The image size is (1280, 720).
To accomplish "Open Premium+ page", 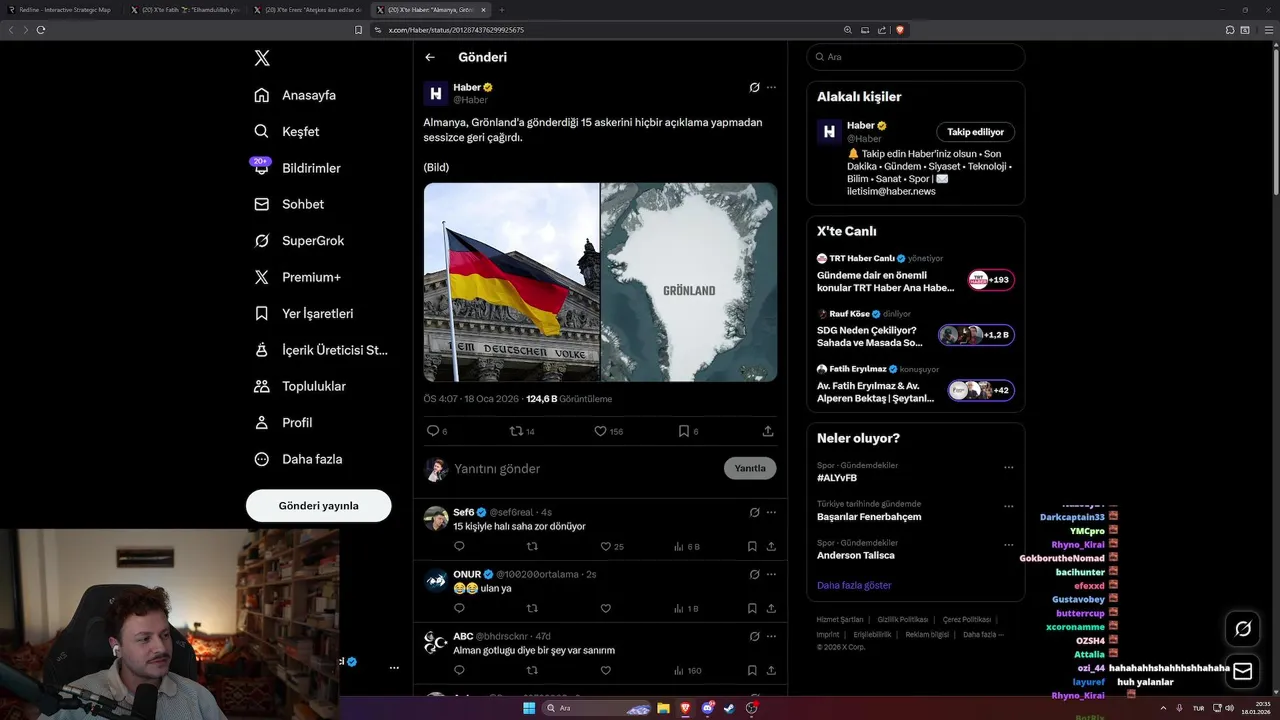I will [297, 277].
